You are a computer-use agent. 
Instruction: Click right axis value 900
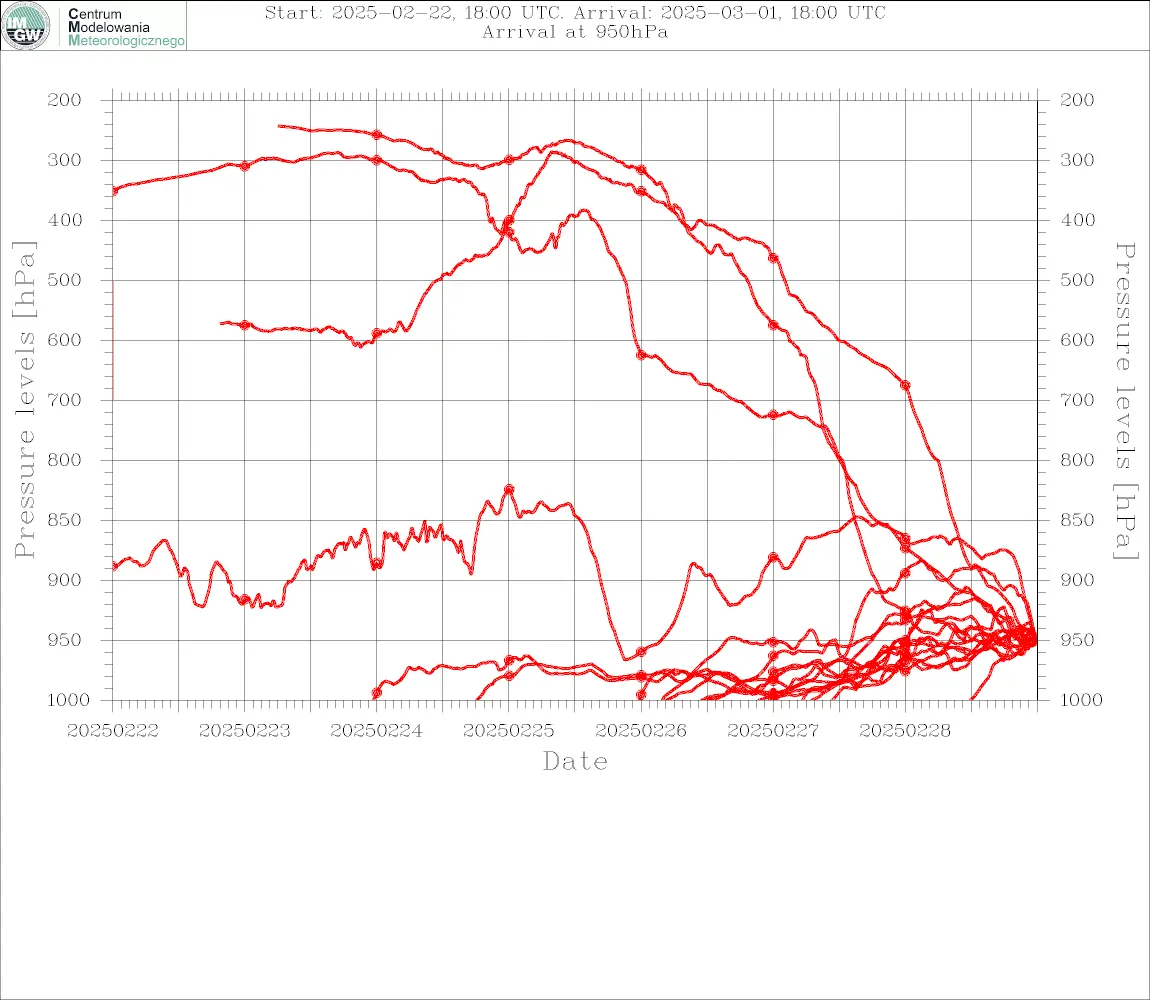tap(1077, 580)
